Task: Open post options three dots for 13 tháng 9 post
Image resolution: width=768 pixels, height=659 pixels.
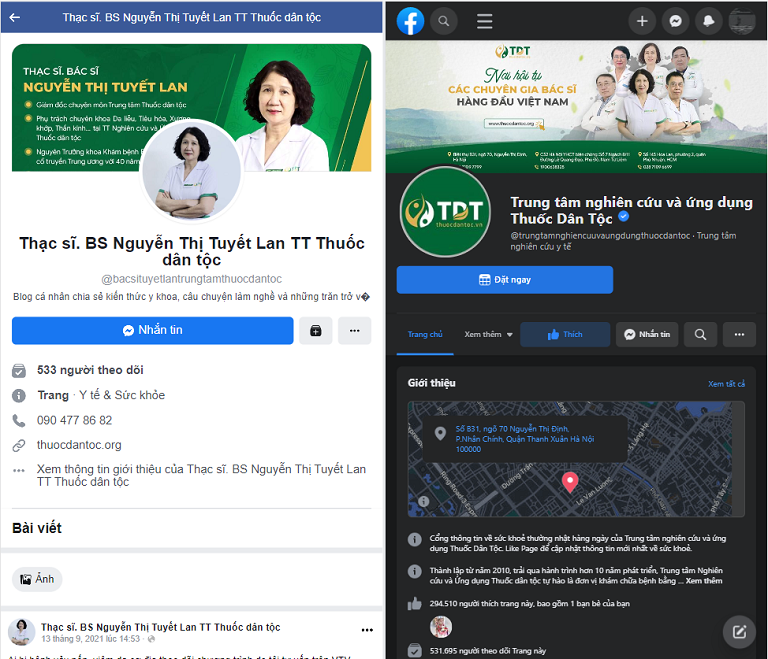Action: pos(367,630)
